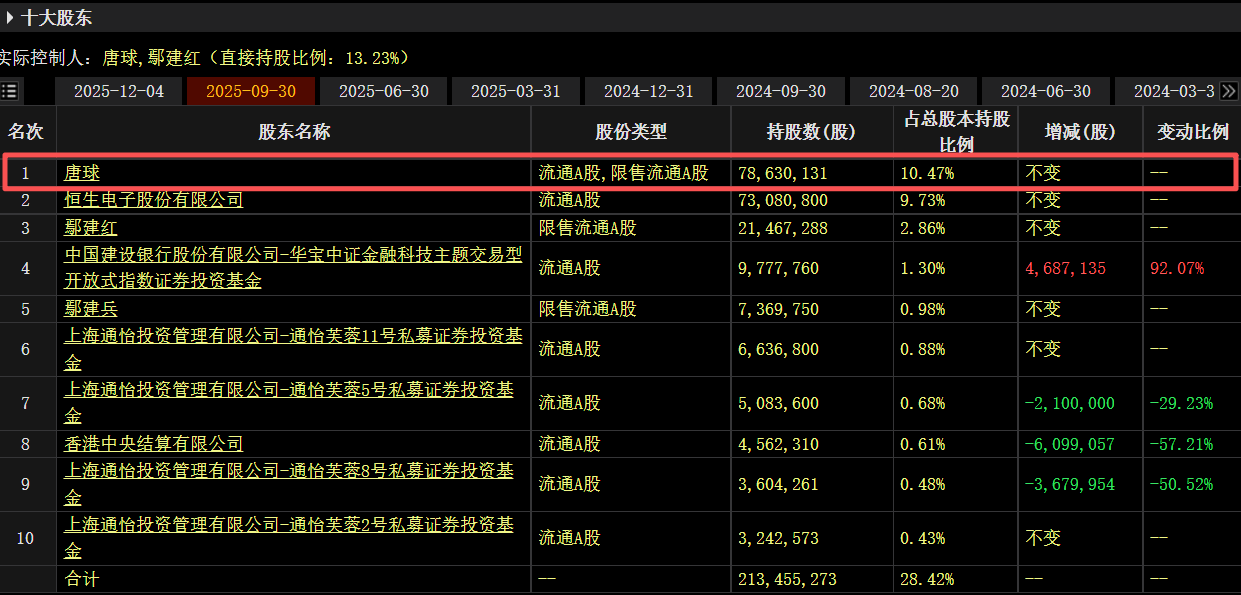Select the 2025-09-30 date tab
1241x595 pixels.
pyautogui.click(x=251, y=91)
